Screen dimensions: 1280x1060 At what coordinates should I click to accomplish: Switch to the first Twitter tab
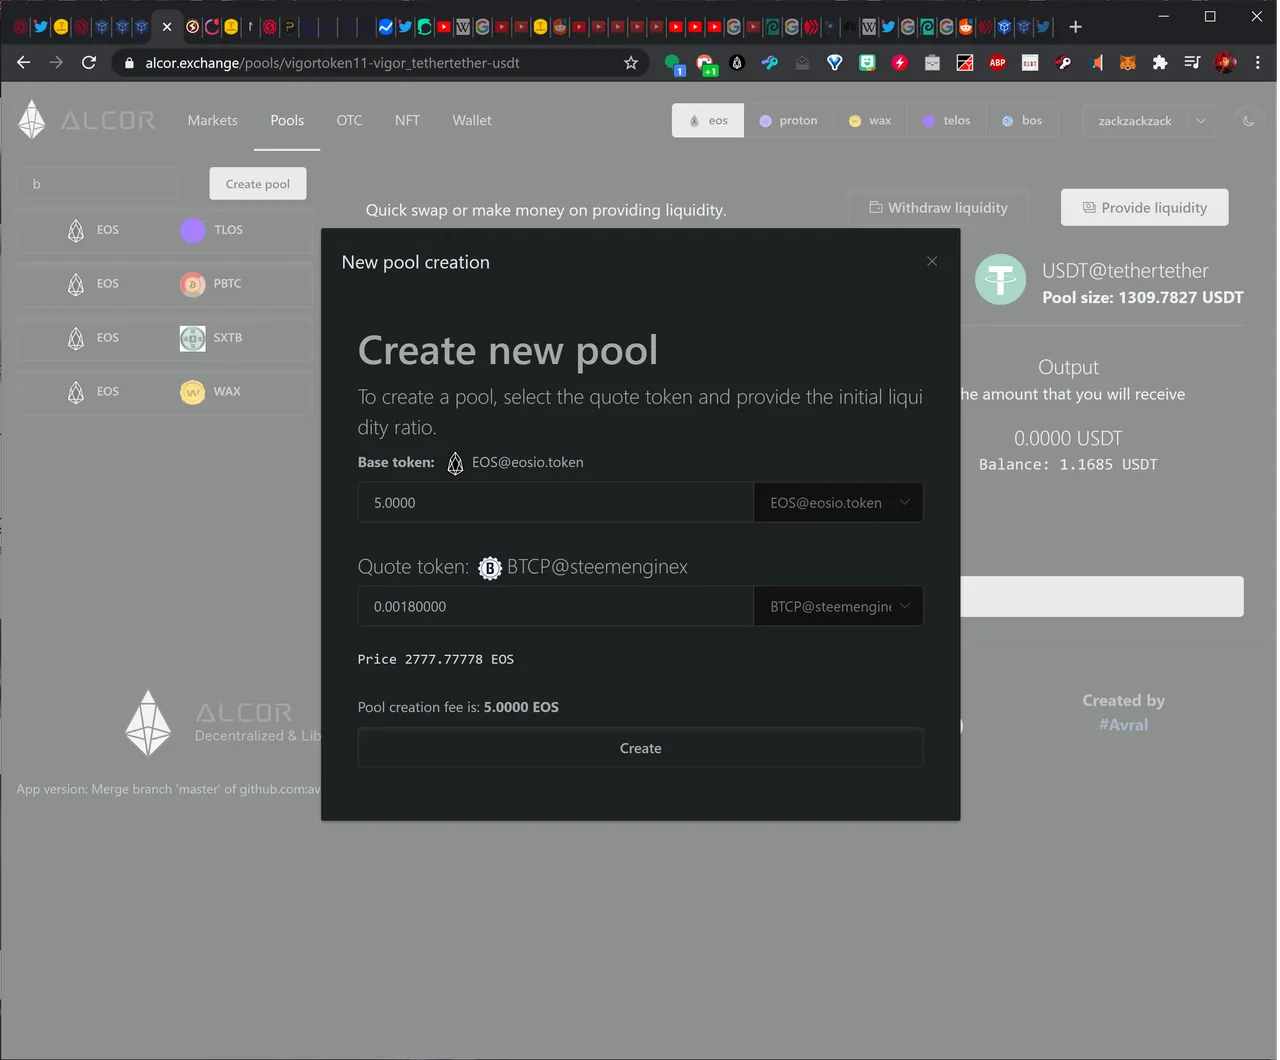[x=41, y=27]
